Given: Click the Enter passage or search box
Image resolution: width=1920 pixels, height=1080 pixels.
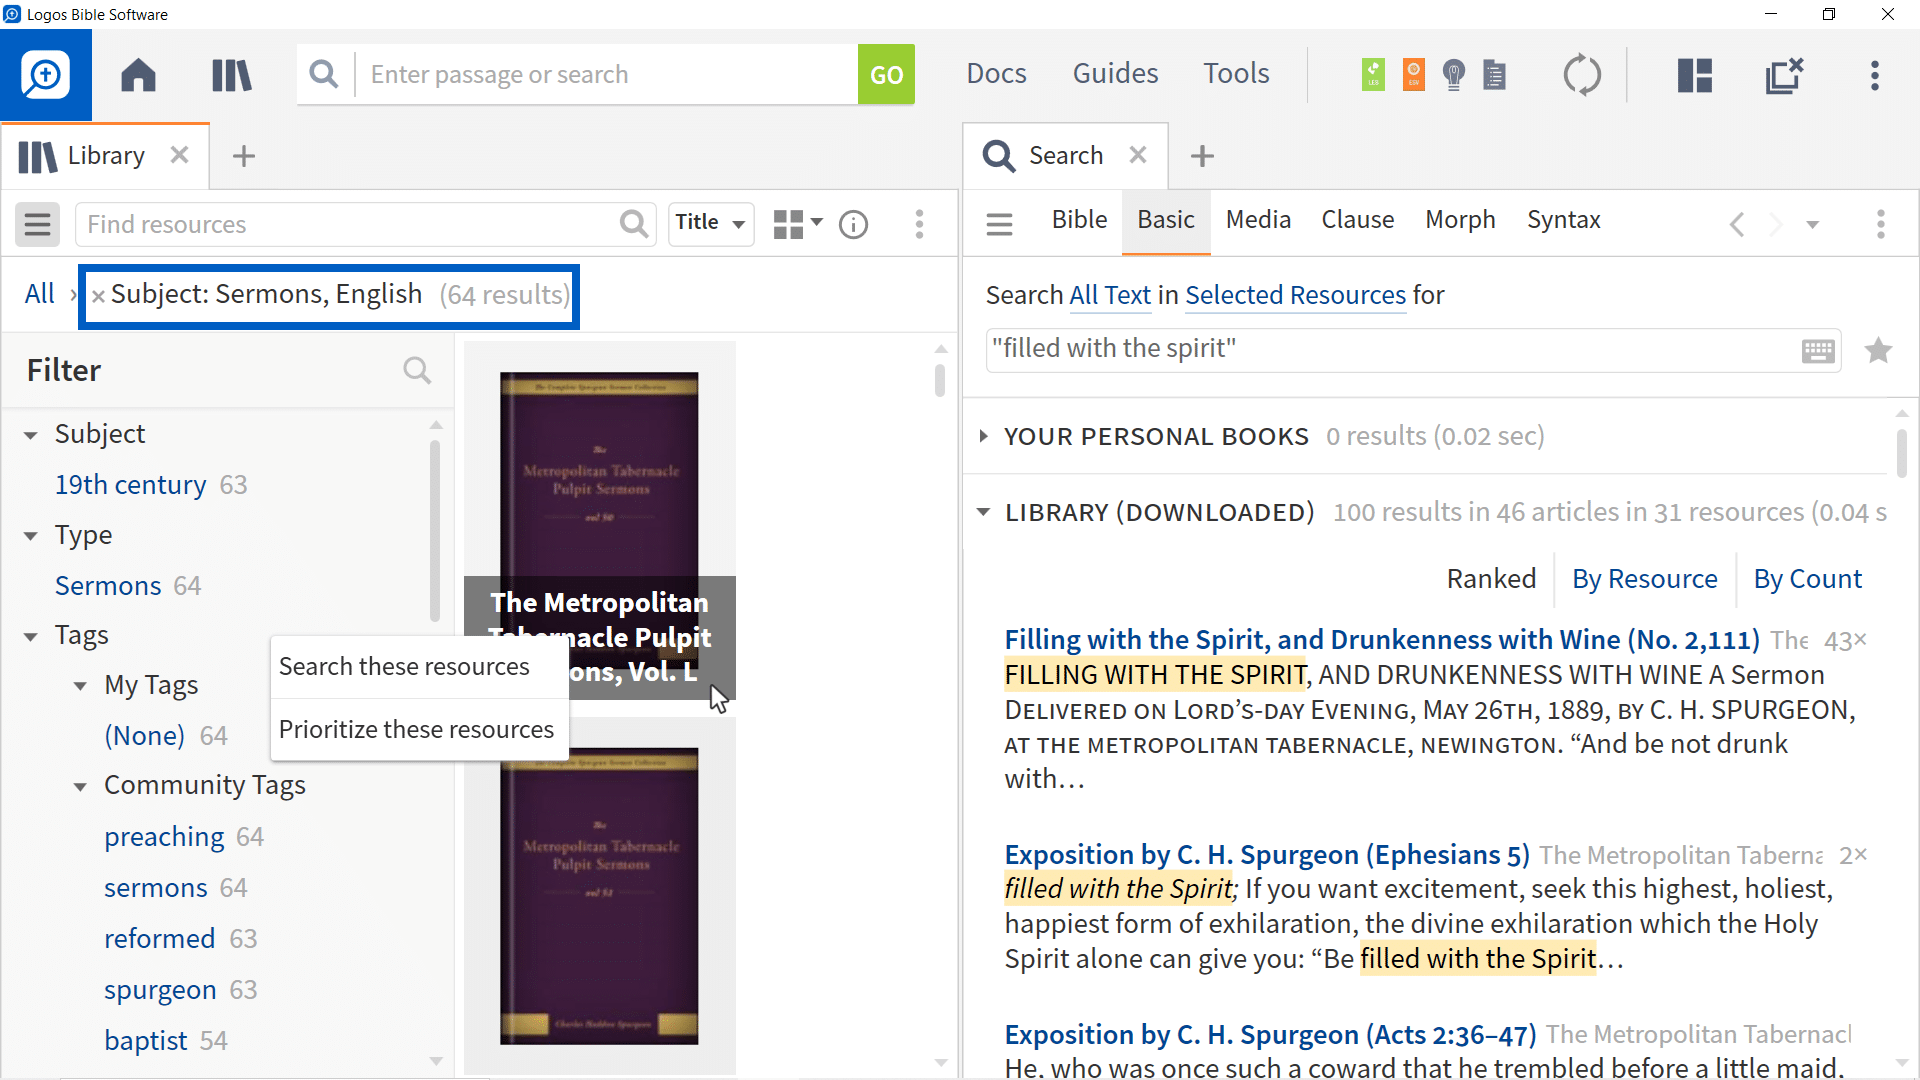Looking at the screenshot, I should (x=606, y=74).
